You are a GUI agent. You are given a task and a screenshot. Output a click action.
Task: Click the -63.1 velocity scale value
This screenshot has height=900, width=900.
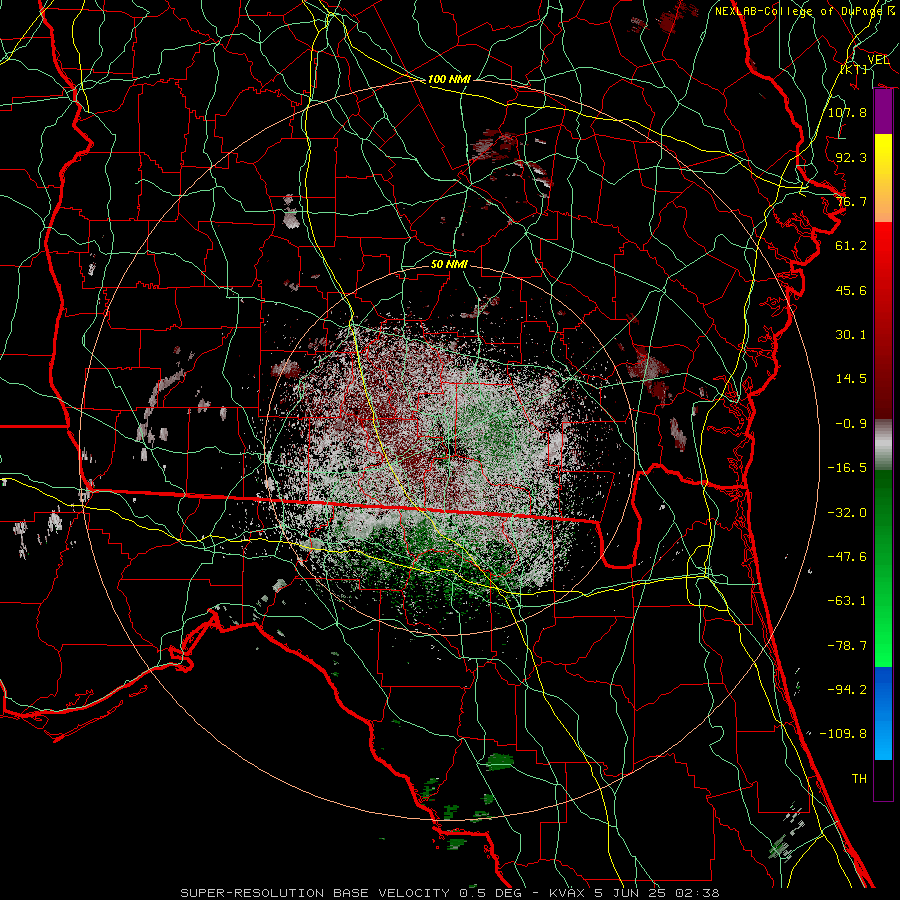pyautogui.click(x=847, y=601)
